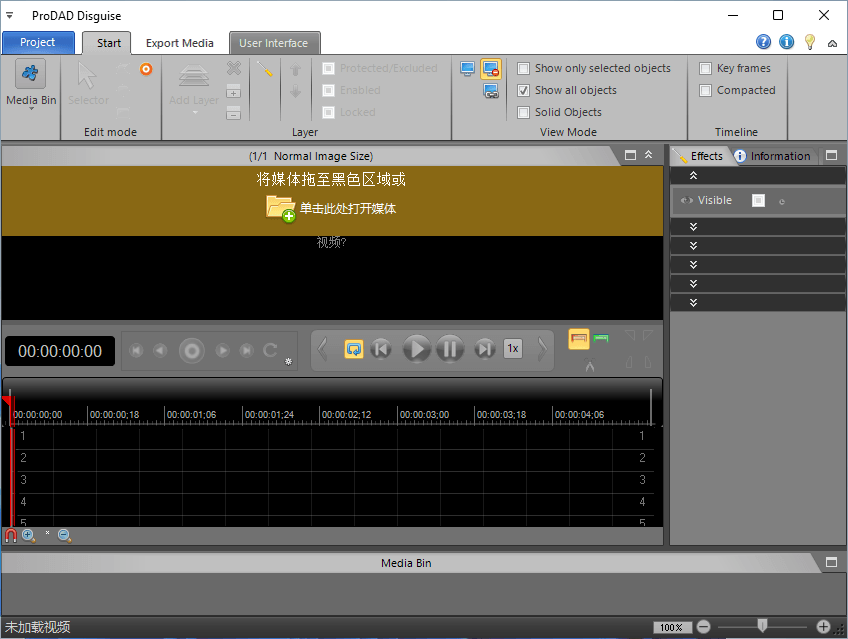The width and height of the screenshot is (848, 639).
Task: Enable Show only selected objects
Action: [524, 69]
